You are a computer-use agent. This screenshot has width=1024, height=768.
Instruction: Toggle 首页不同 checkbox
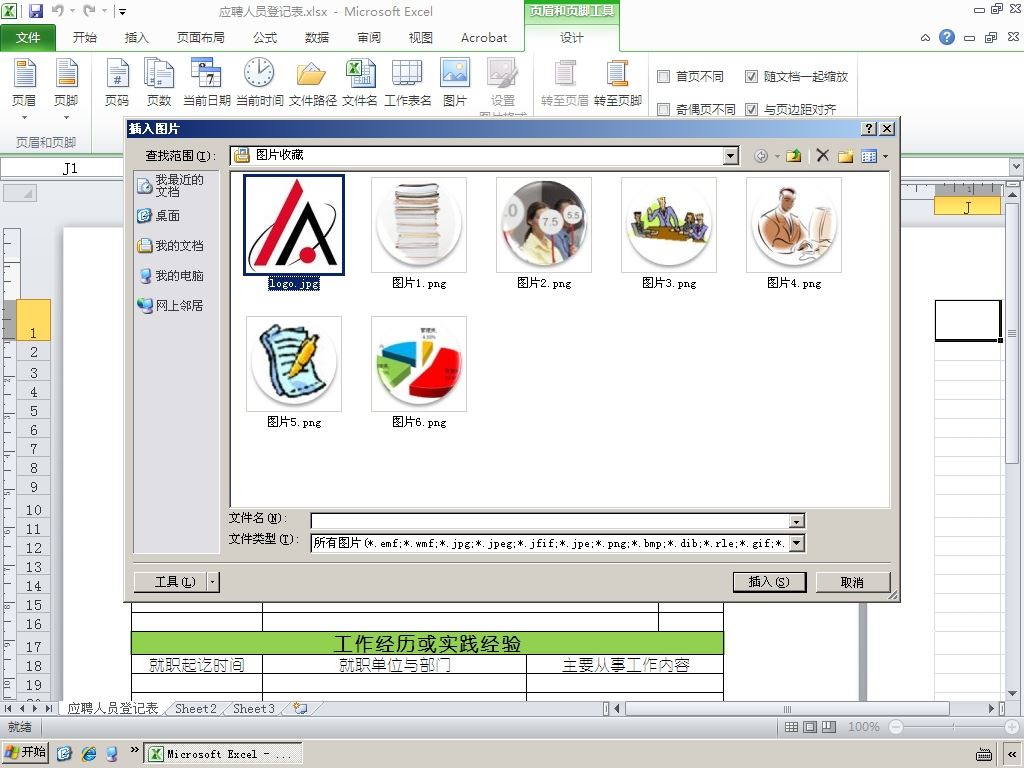coord(664,76)
